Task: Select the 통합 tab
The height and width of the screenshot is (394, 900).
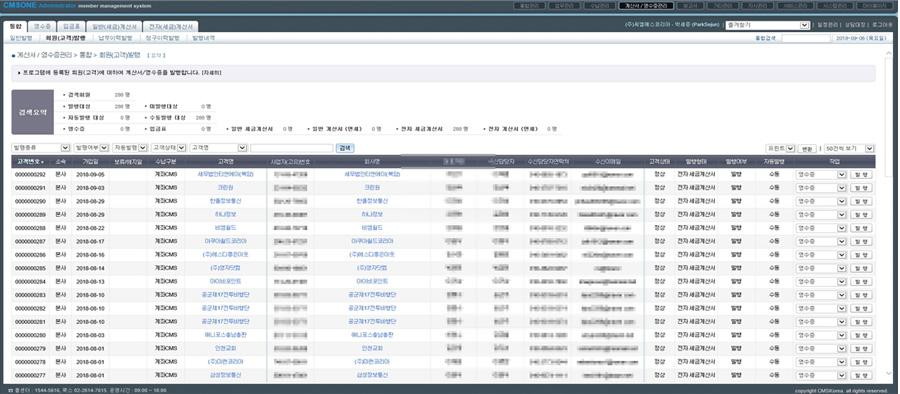Action: pyautogui.click(x=15, y=26)
